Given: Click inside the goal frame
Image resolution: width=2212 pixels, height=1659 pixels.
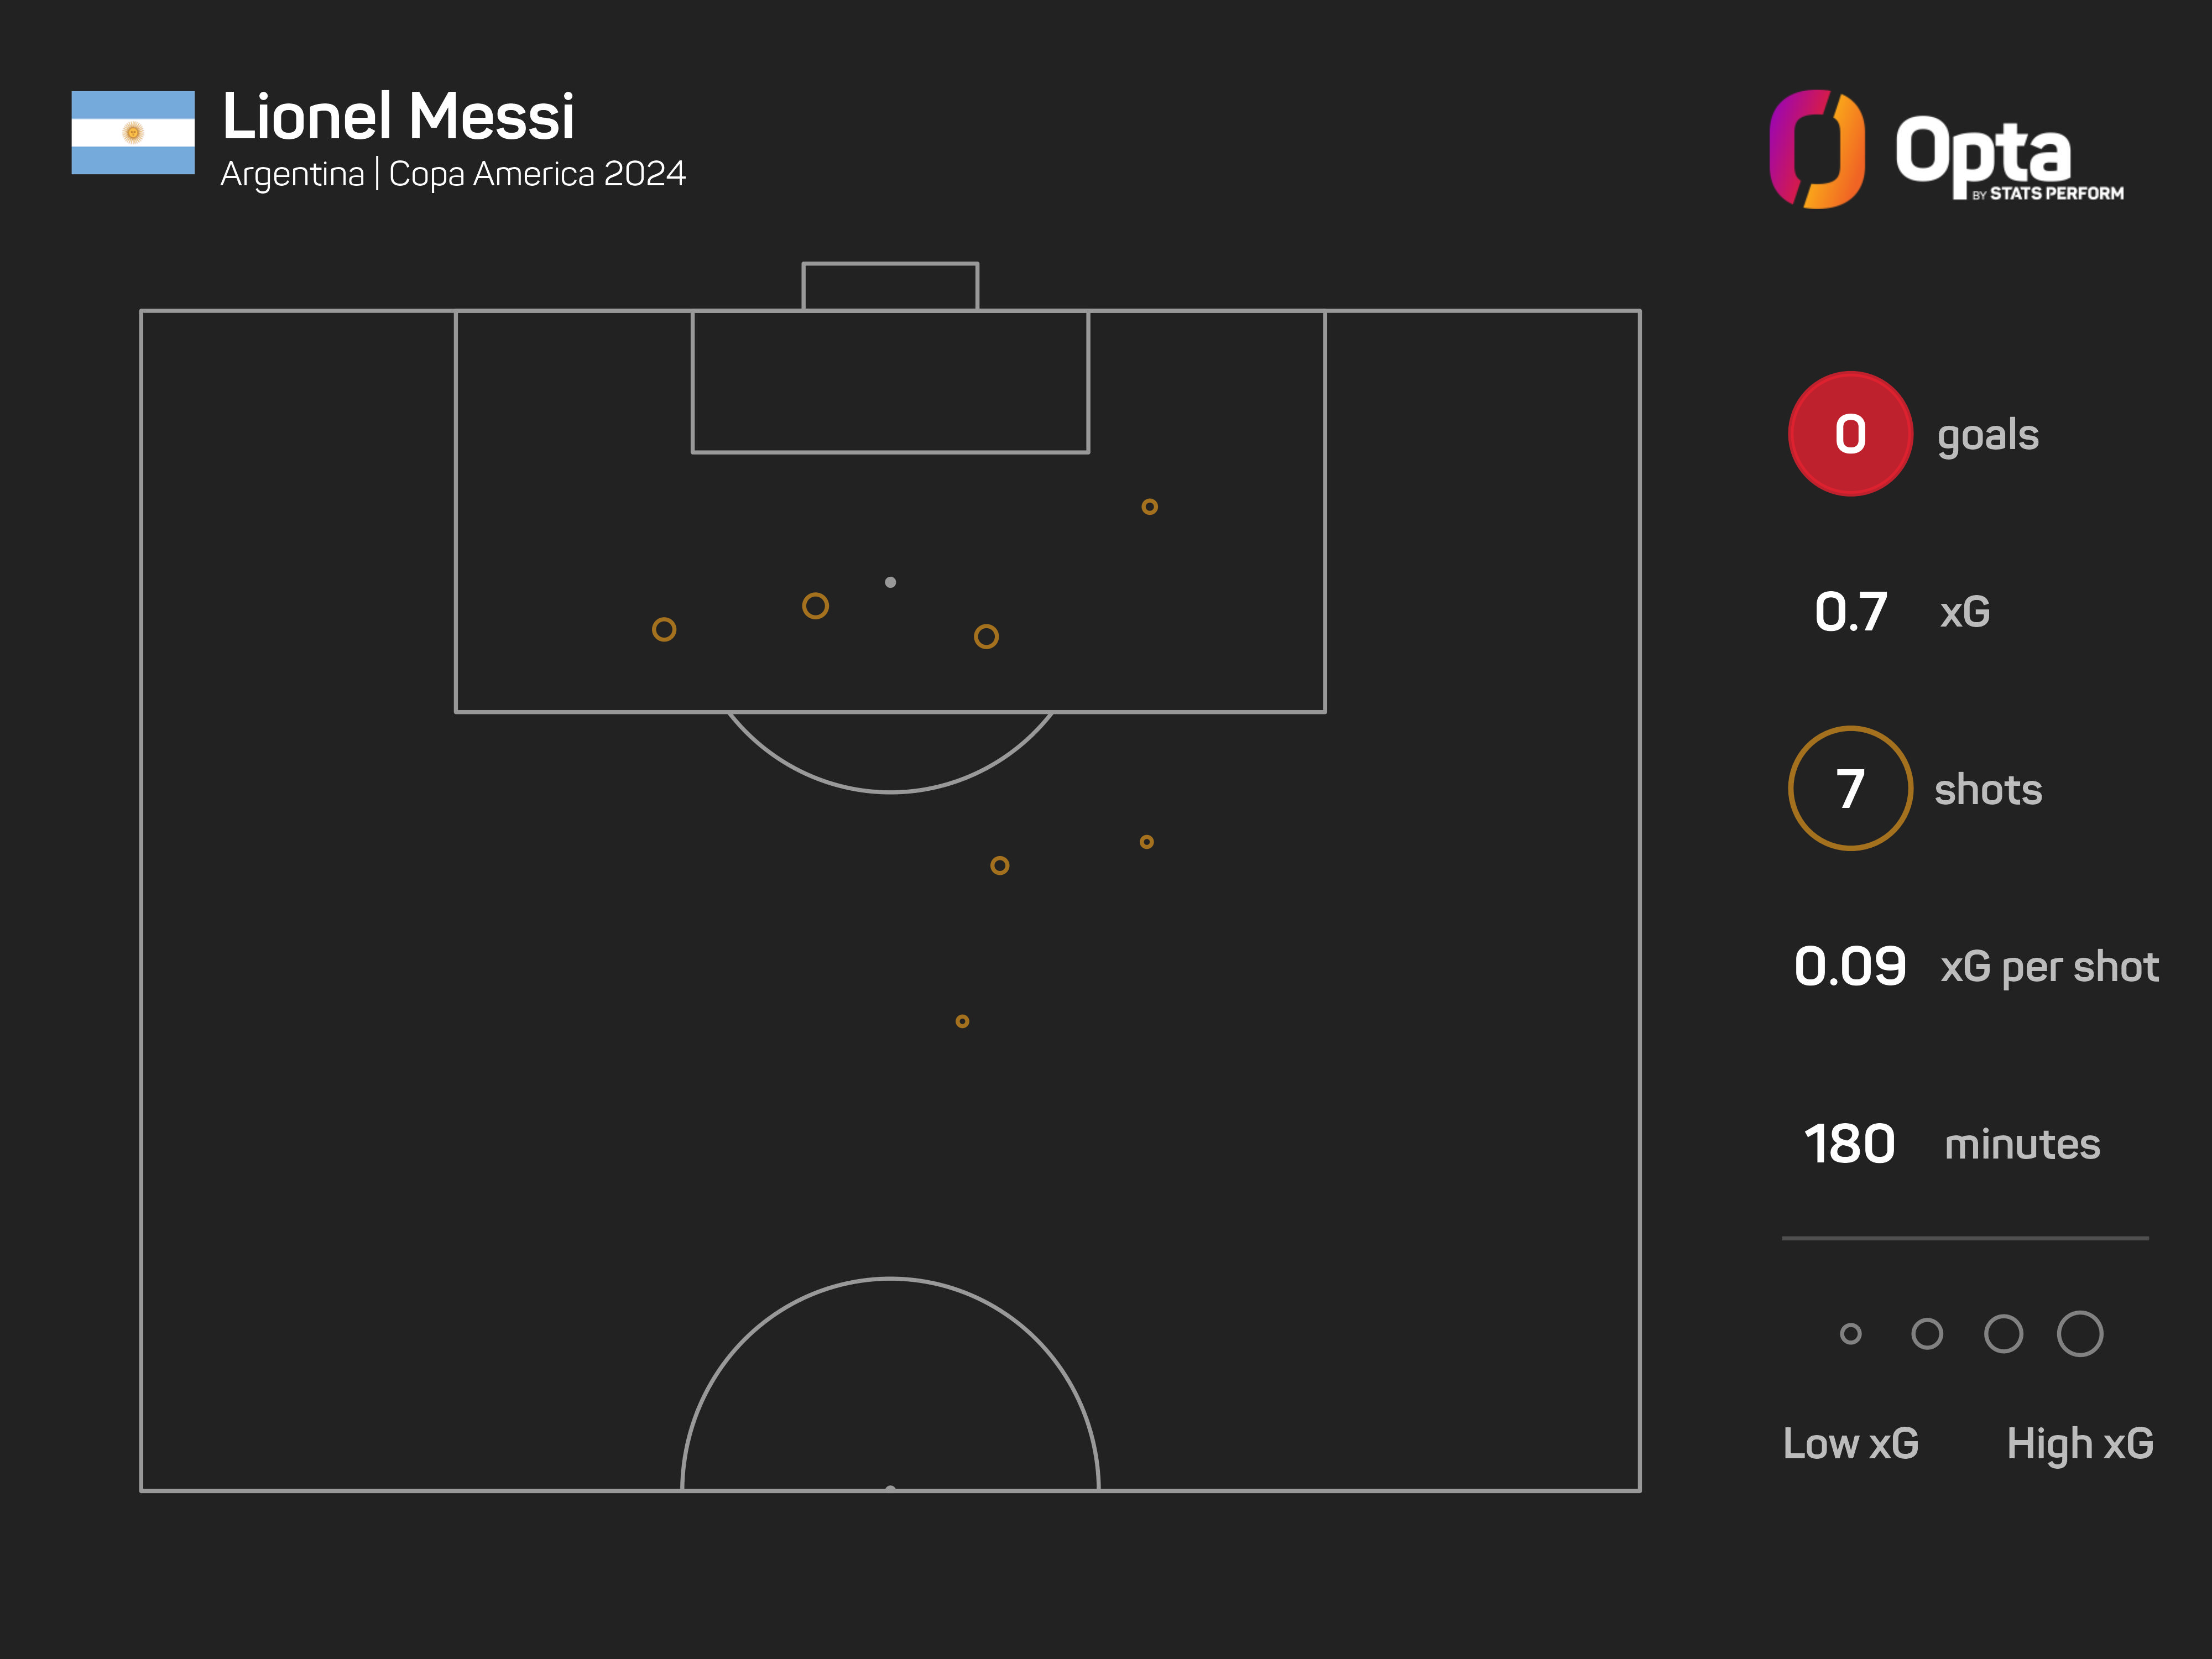Looking at the screenshot, I should [890, 287].
